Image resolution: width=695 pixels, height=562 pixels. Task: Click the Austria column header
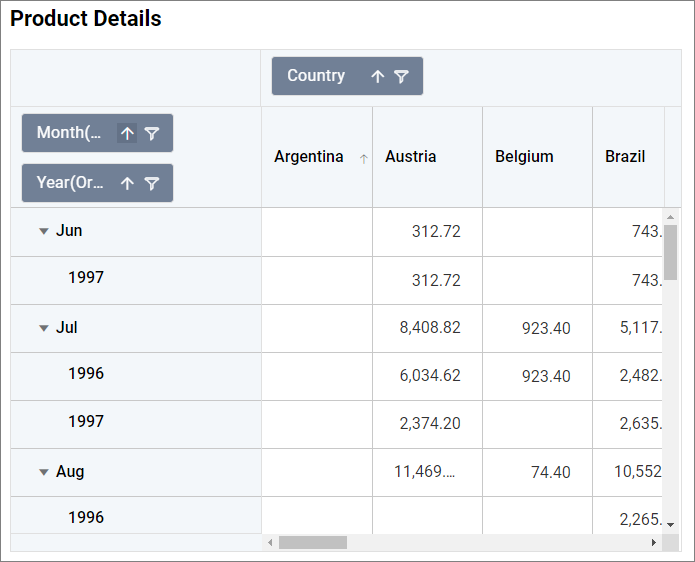411,157
